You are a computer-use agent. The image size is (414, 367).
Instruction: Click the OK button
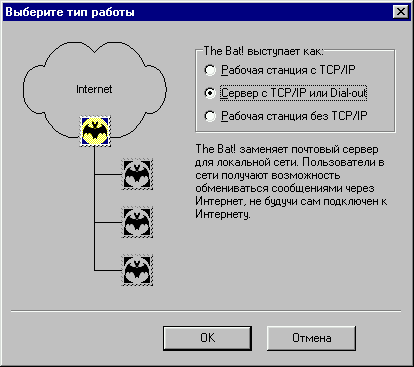click(x=207, y=338)
